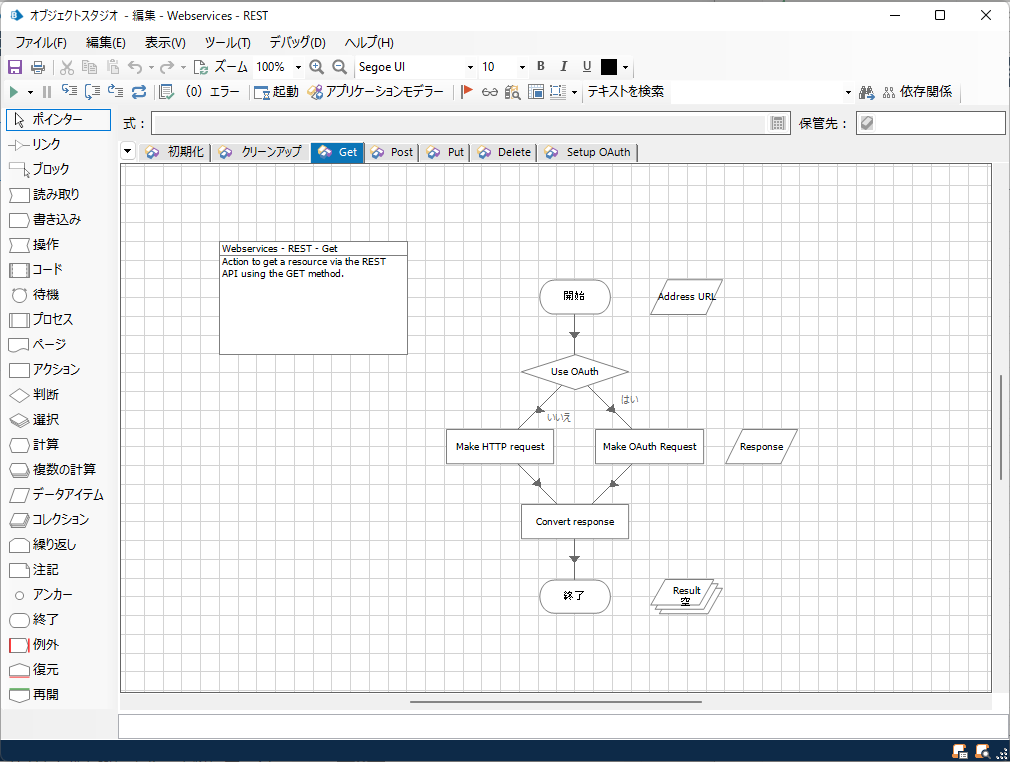Click the アプリケーションモデラー button
This screenshot has height=762, width=1010.
tap(376, 92)
